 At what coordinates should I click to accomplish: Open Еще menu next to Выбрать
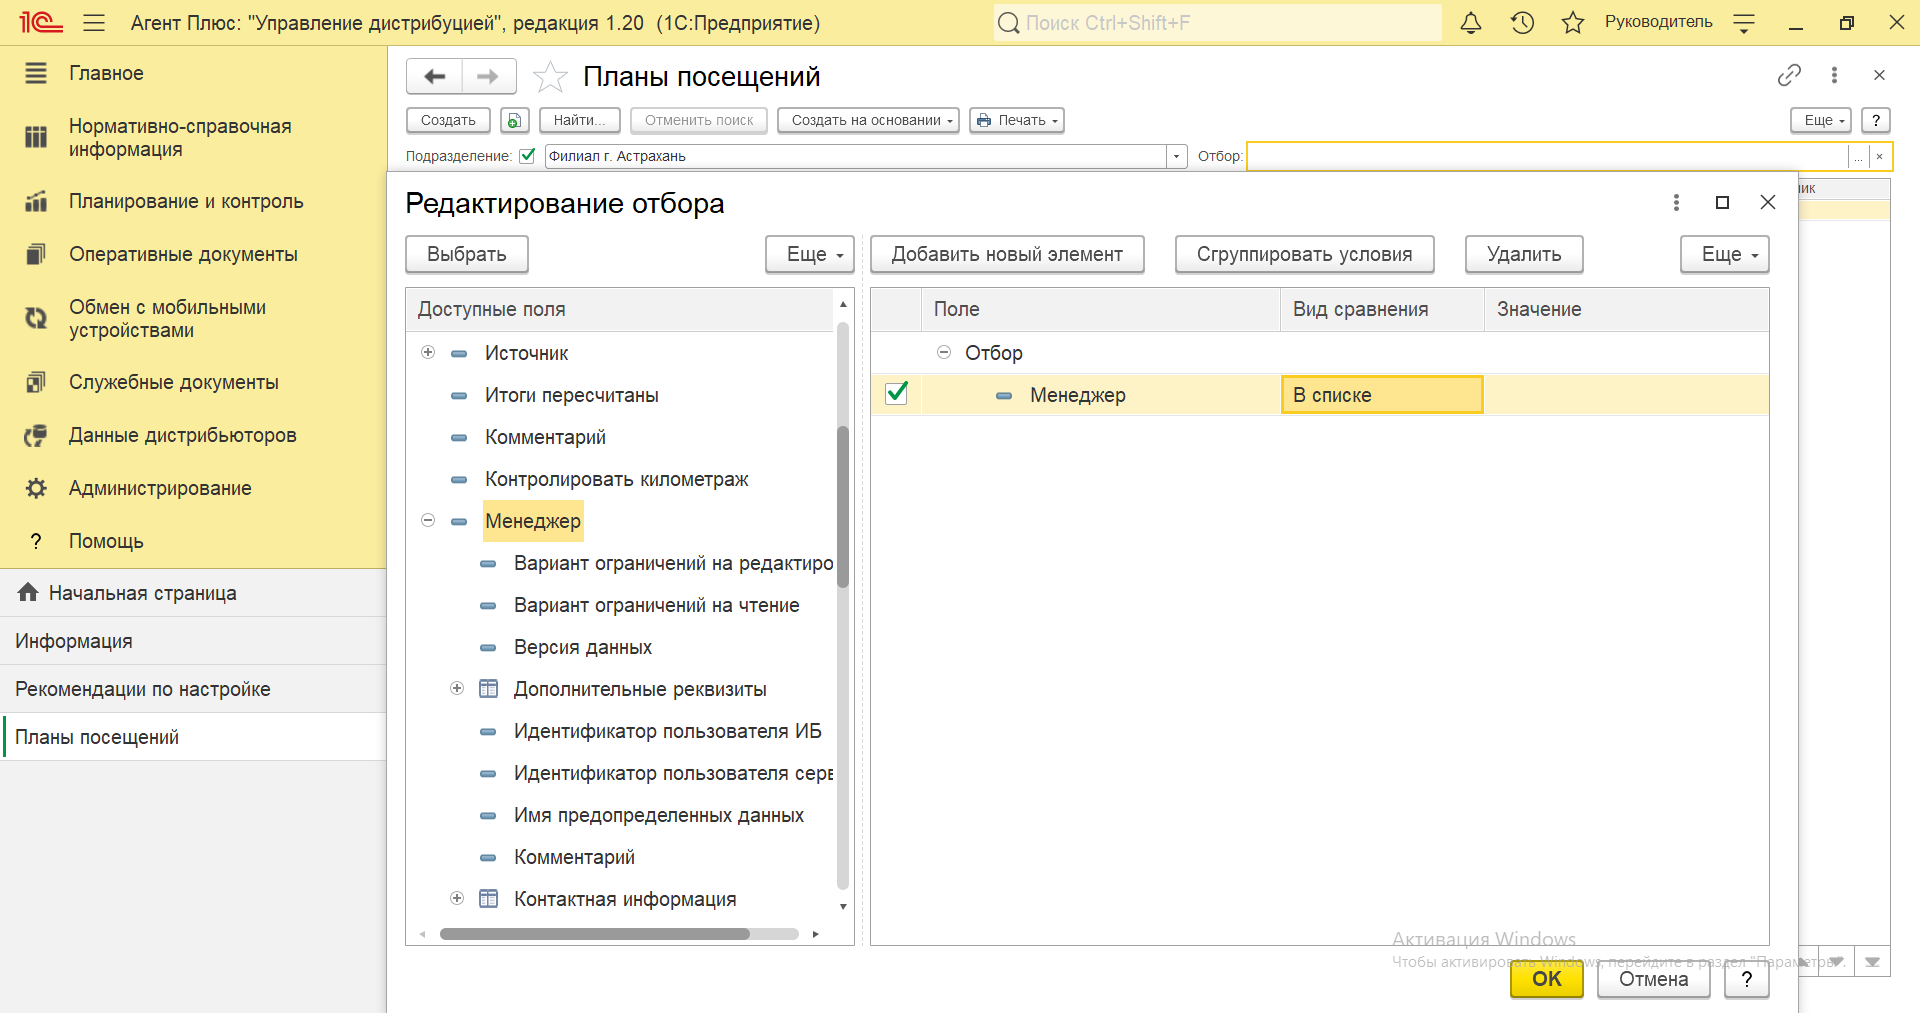coord(810,254)
